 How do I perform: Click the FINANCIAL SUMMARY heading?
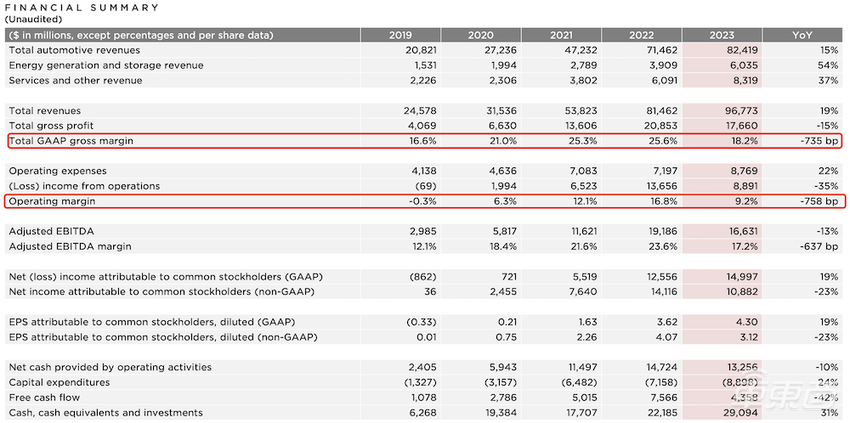82,8
